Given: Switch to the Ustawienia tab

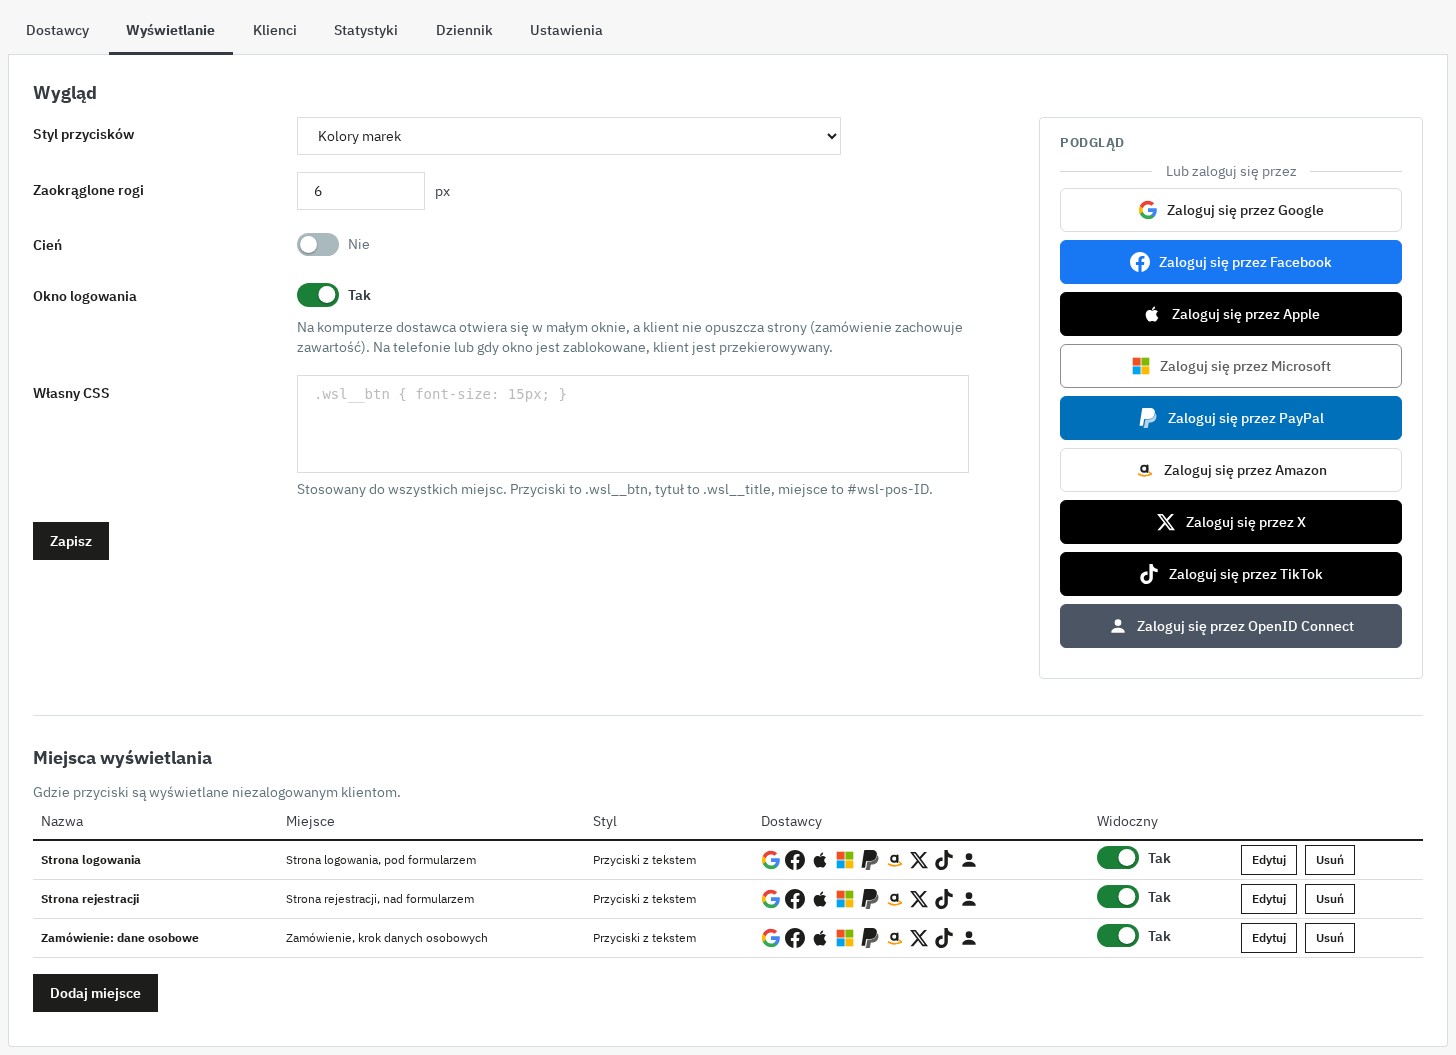Looking at the screenshot, I should [x=566, y=30].
